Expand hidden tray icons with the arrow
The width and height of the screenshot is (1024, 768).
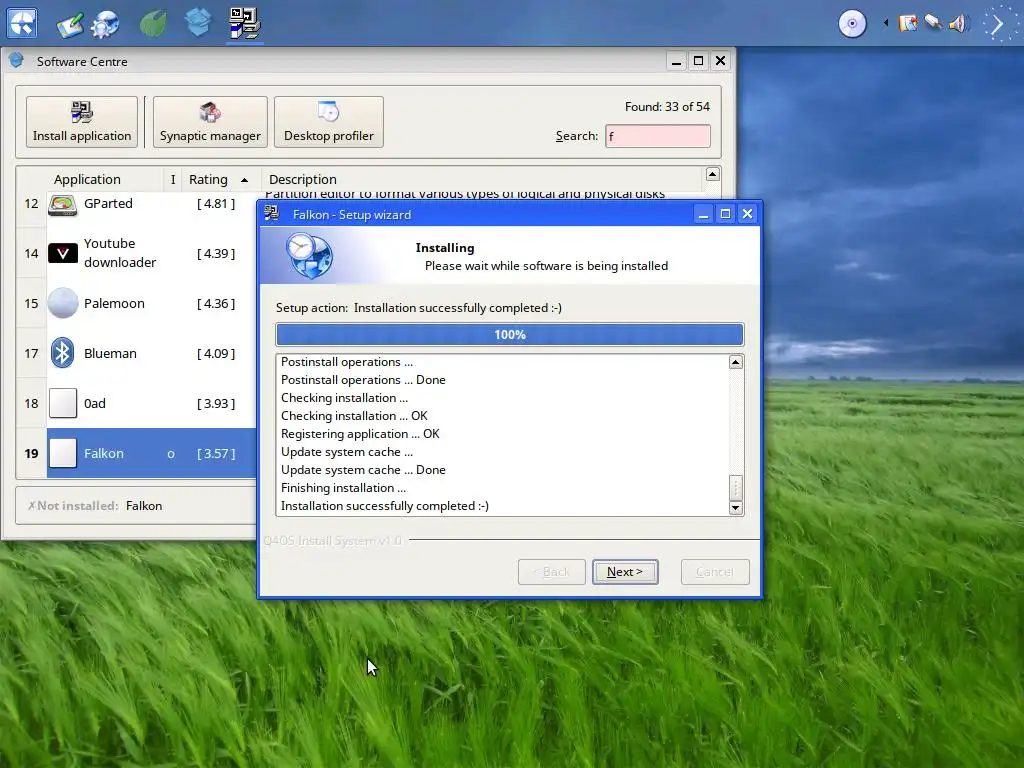(x=886, y=24)
